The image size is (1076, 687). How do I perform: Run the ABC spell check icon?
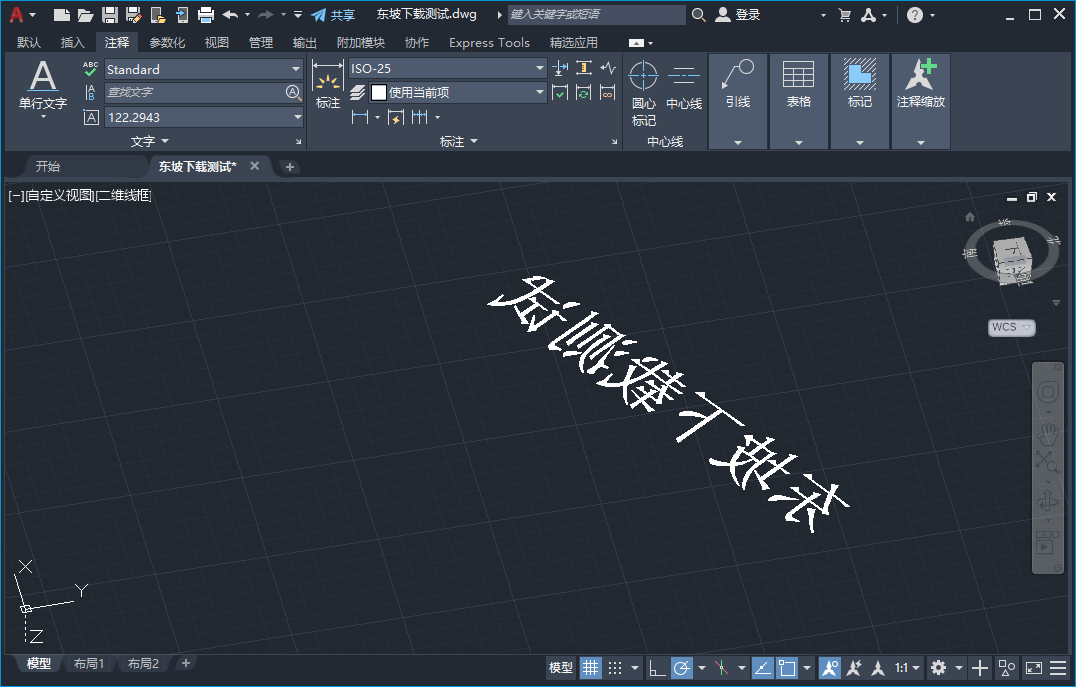click(x=90, y=69)
